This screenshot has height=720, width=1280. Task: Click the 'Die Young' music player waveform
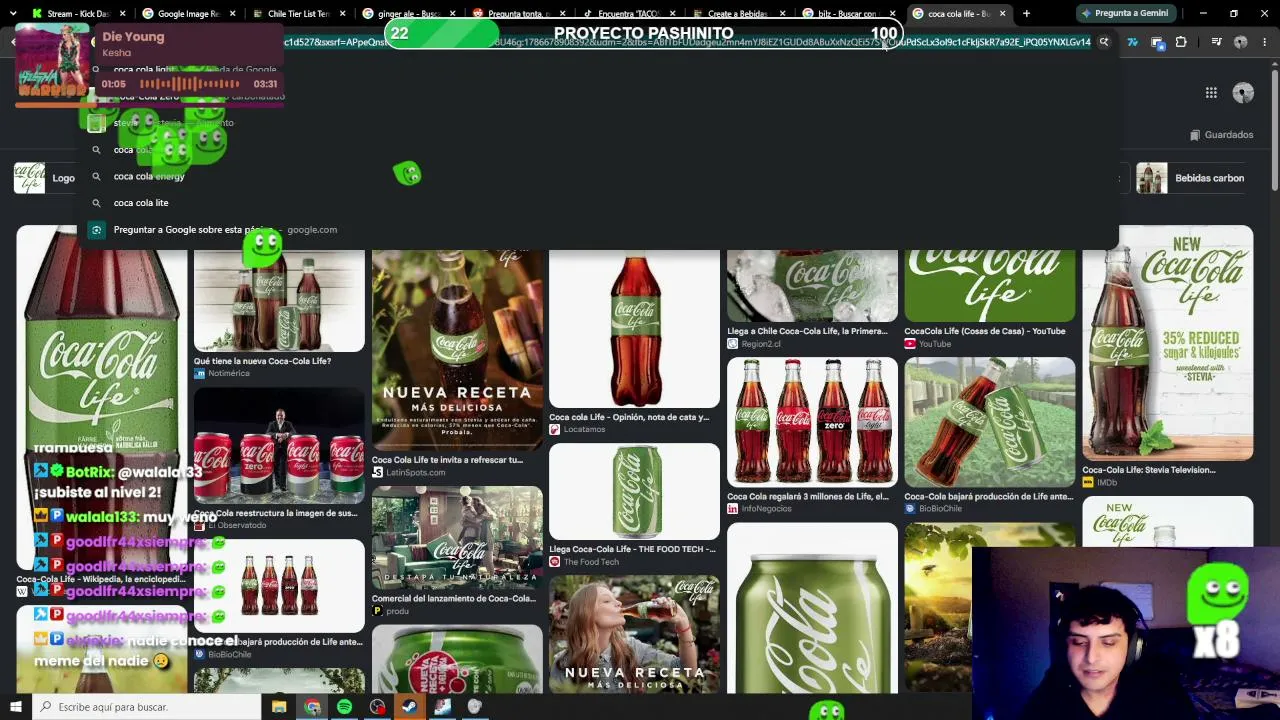click(x=189, y=84)
